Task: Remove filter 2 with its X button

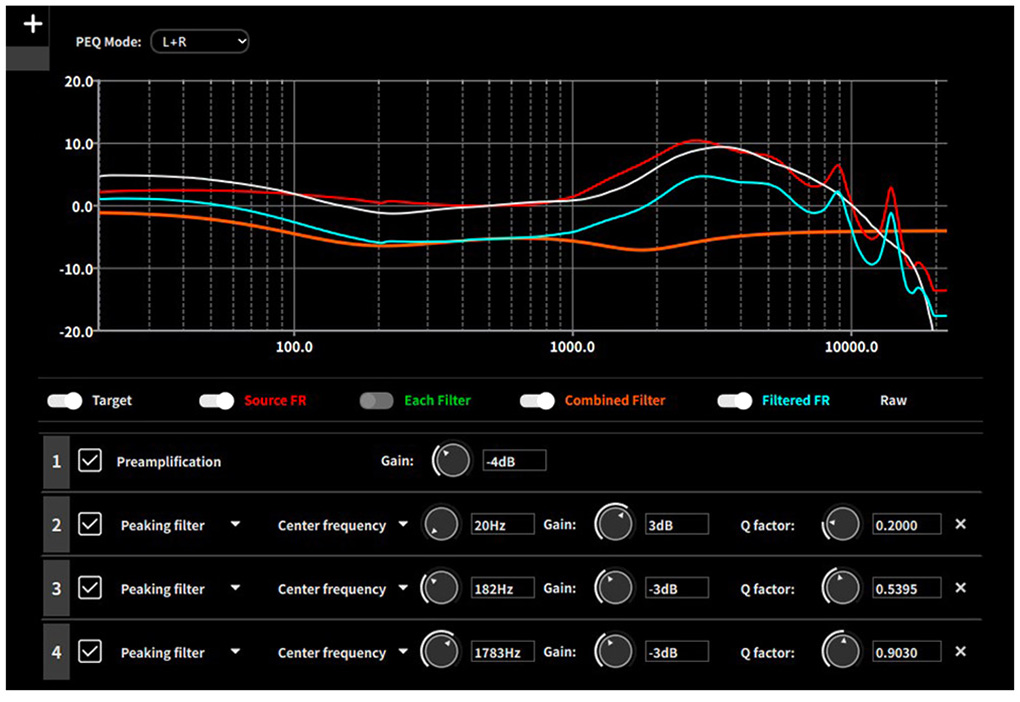Action: click(959, 524)
